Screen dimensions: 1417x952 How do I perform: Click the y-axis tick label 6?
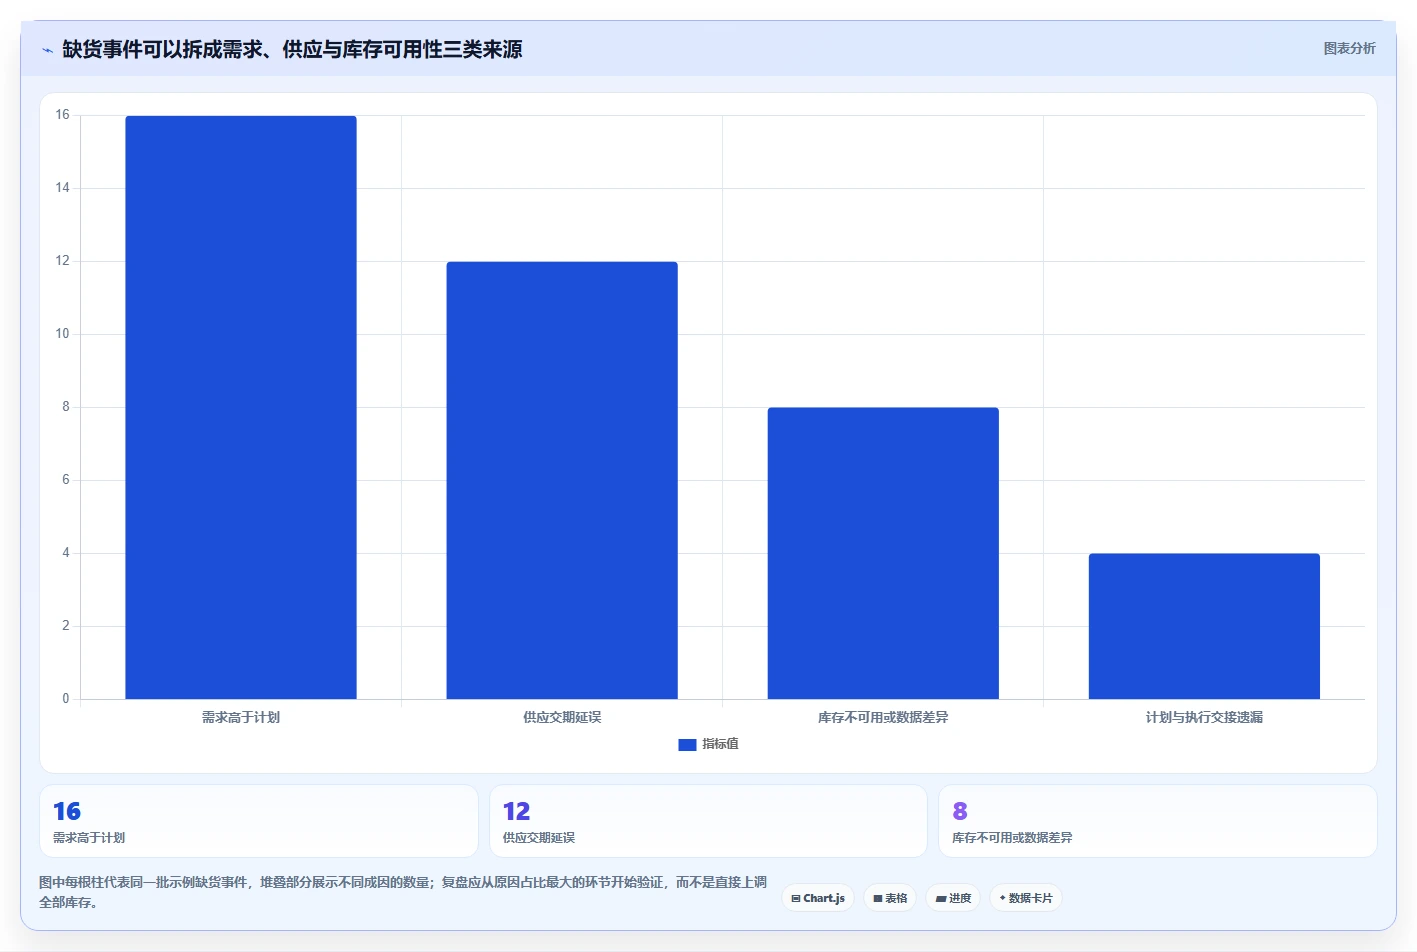pyautogui.click(x=66, y=480)
